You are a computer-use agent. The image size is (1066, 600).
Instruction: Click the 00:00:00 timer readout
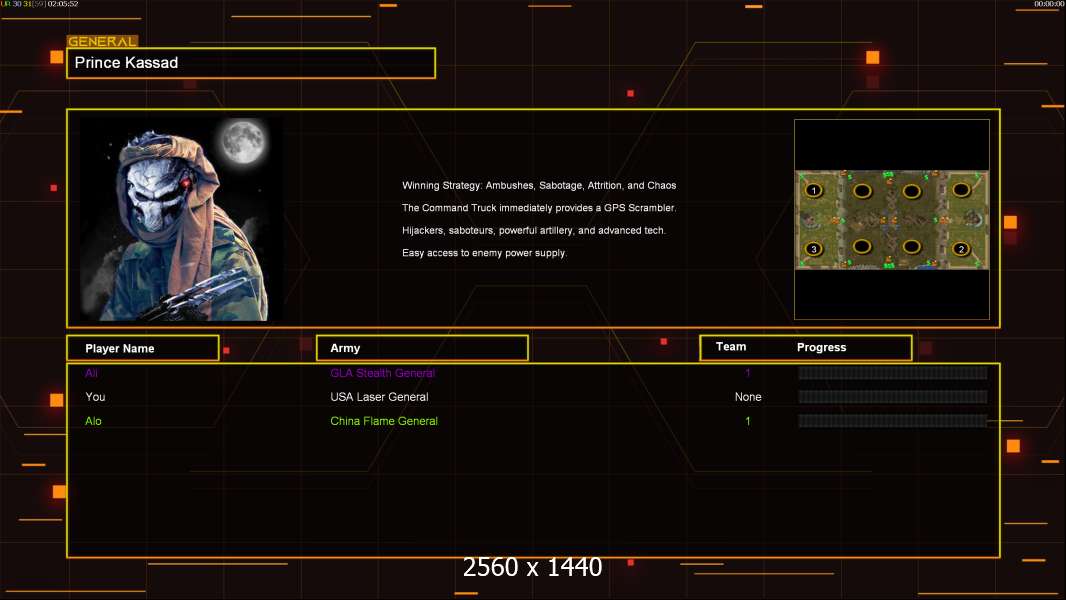[x=1049, y=4]
